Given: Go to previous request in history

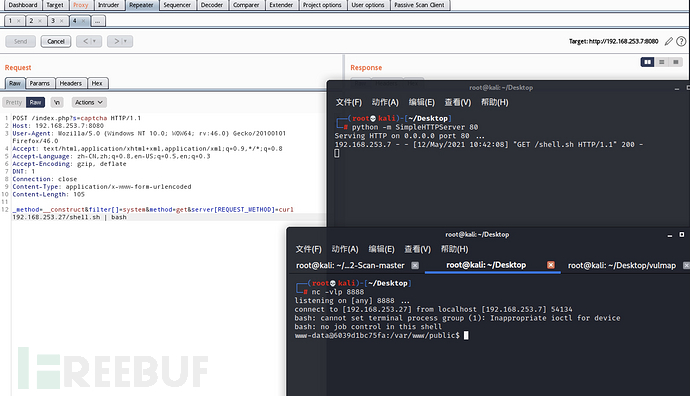Looking at the screenshot, I should [89, 41].
